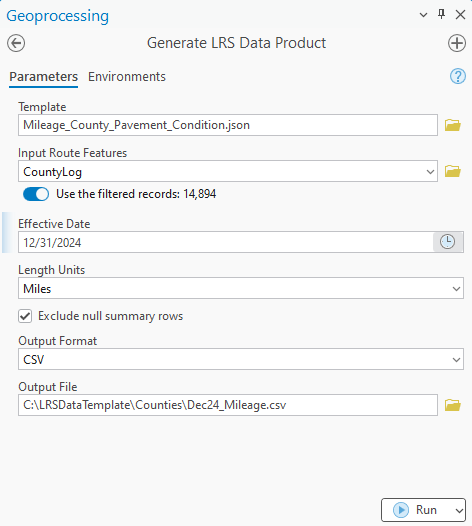This screenshot has width=472, height=526.
Task: Open tool help question mark icon
Action: [458, 76]
